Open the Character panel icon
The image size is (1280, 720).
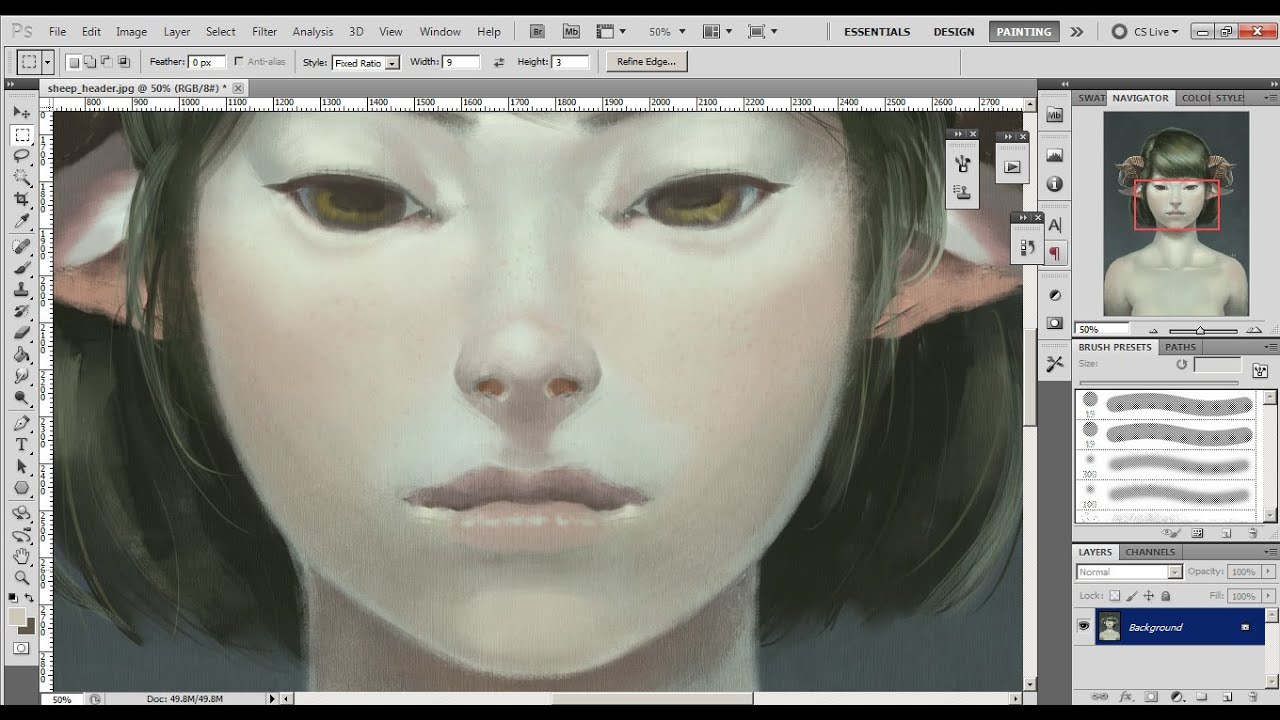[x=1054, y=225]
